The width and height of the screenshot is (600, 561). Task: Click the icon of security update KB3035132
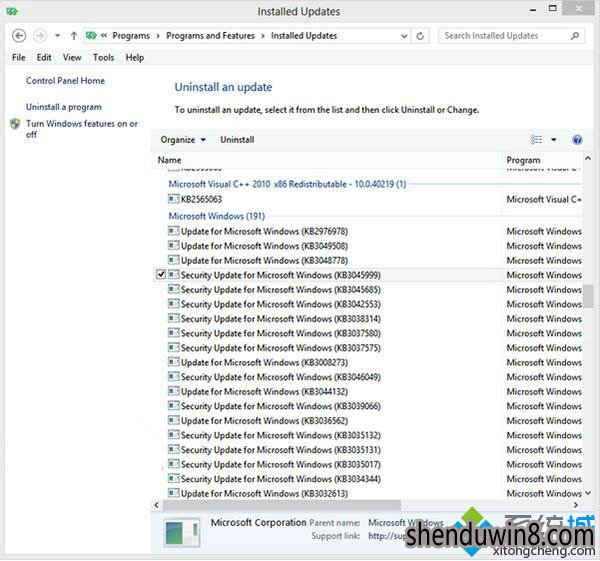[x=174, y=435]
